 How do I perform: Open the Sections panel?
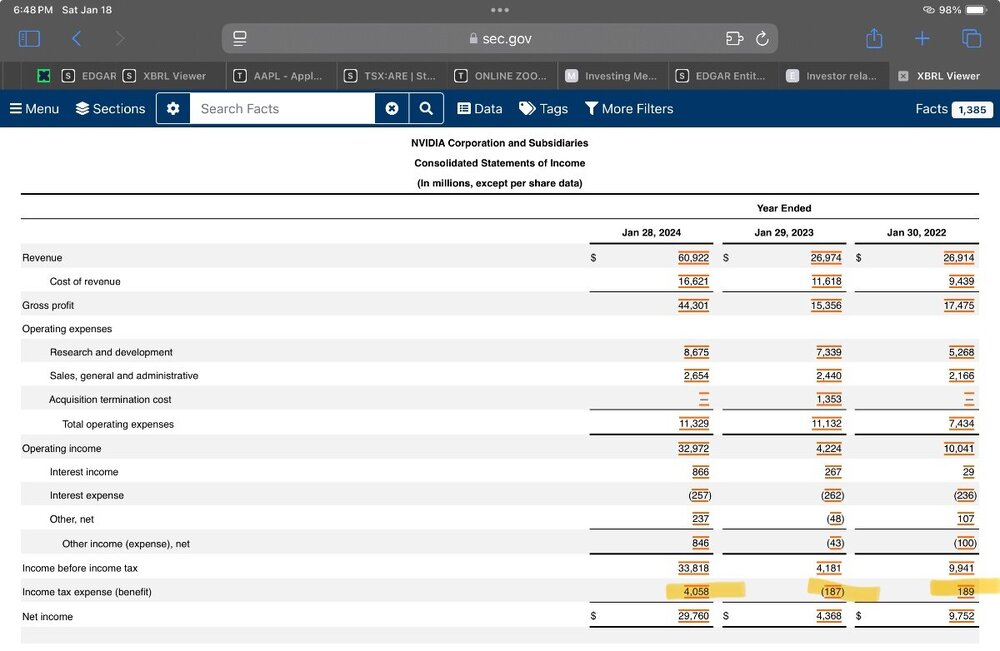[x=110, y=109]
